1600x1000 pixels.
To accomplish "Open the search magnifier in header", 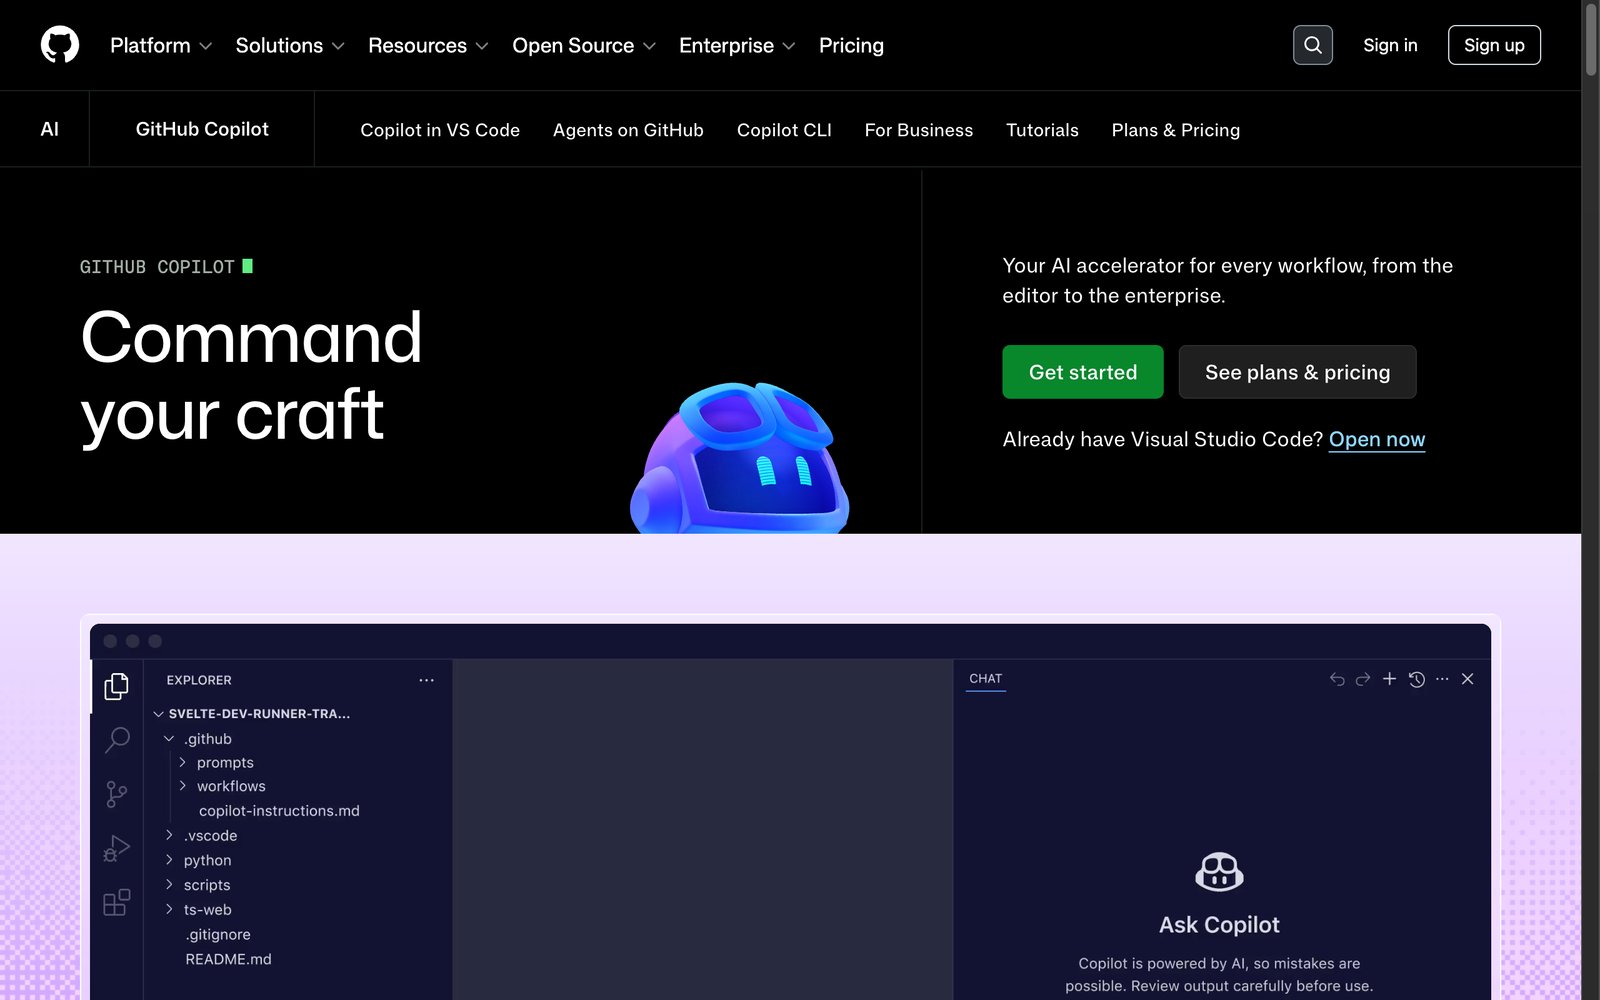I will (1312, 45).
